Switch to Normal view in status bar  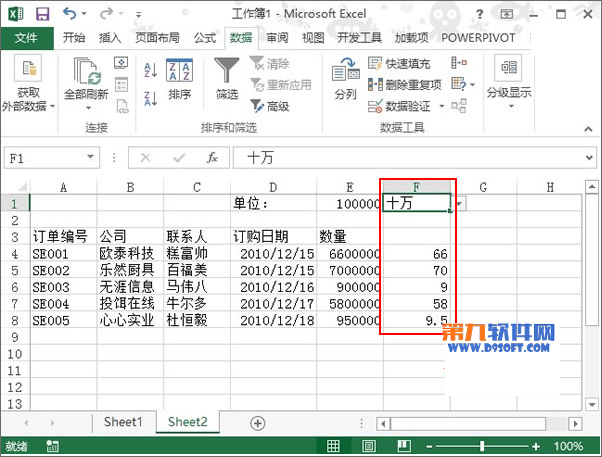pos(333,446)
